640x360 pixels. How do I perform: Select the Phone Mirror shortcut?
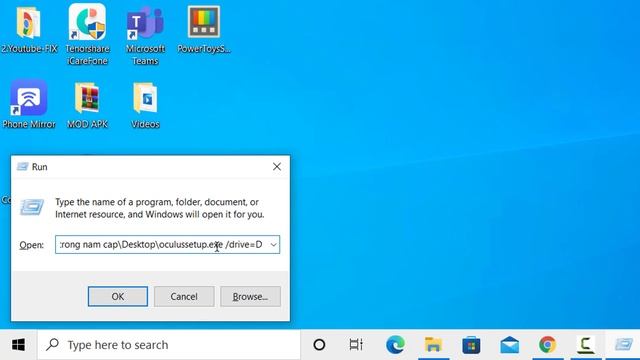tap(29, 104)
